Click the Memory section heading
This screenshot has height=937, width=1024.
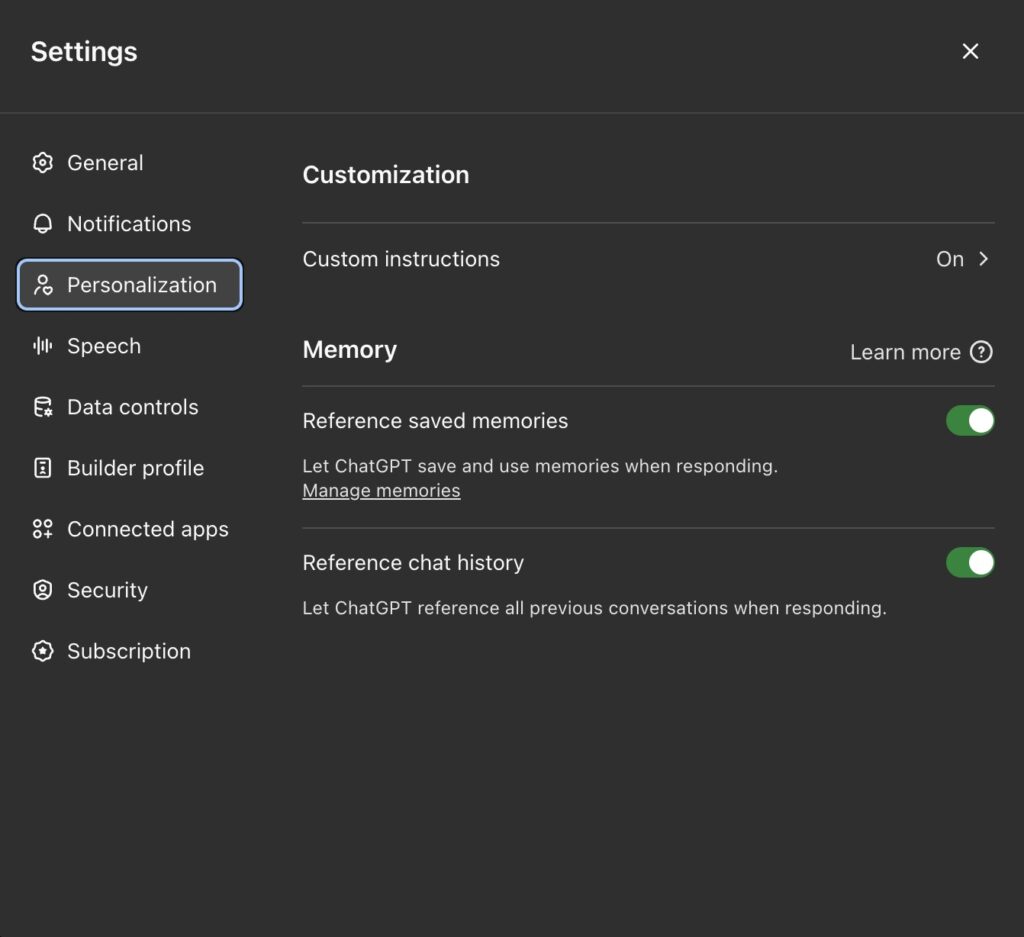pyautogui.click(x=349, y=350)
